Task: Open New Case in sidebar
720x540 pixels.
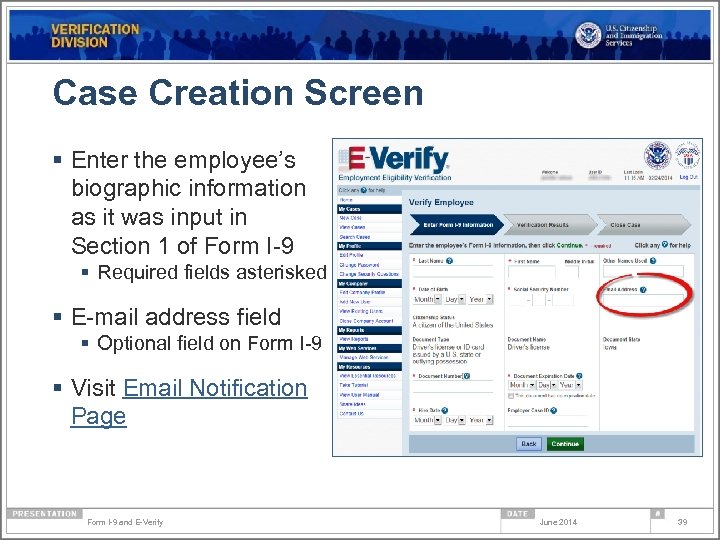Action: click(350, 218)
